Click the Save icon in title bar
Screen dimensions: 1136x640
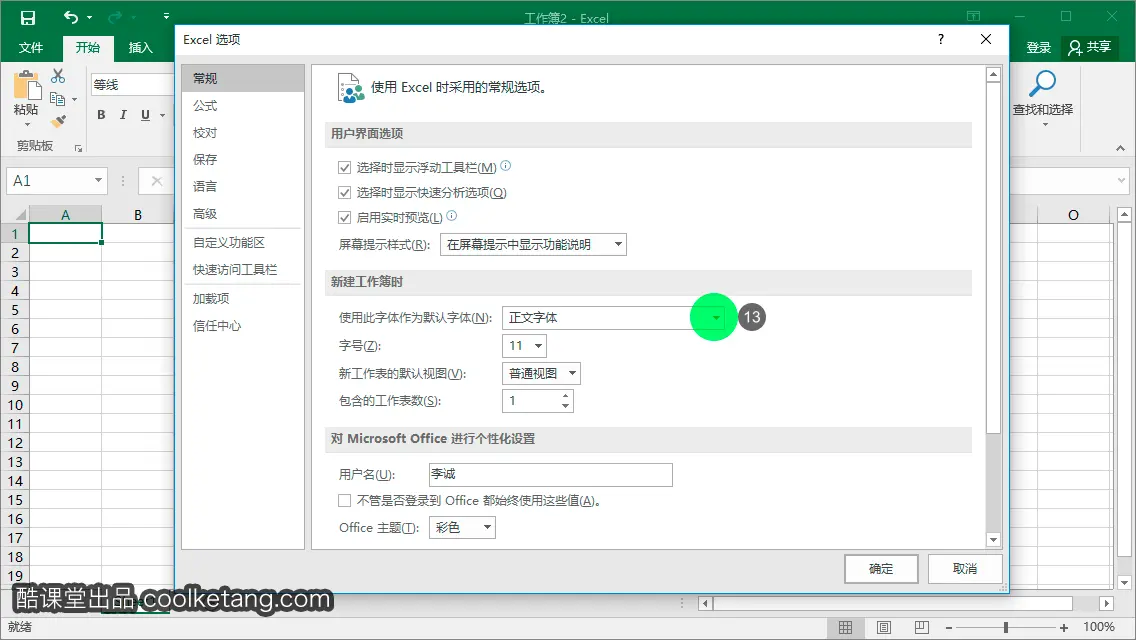pyautogui.click(x=28, y=17)
